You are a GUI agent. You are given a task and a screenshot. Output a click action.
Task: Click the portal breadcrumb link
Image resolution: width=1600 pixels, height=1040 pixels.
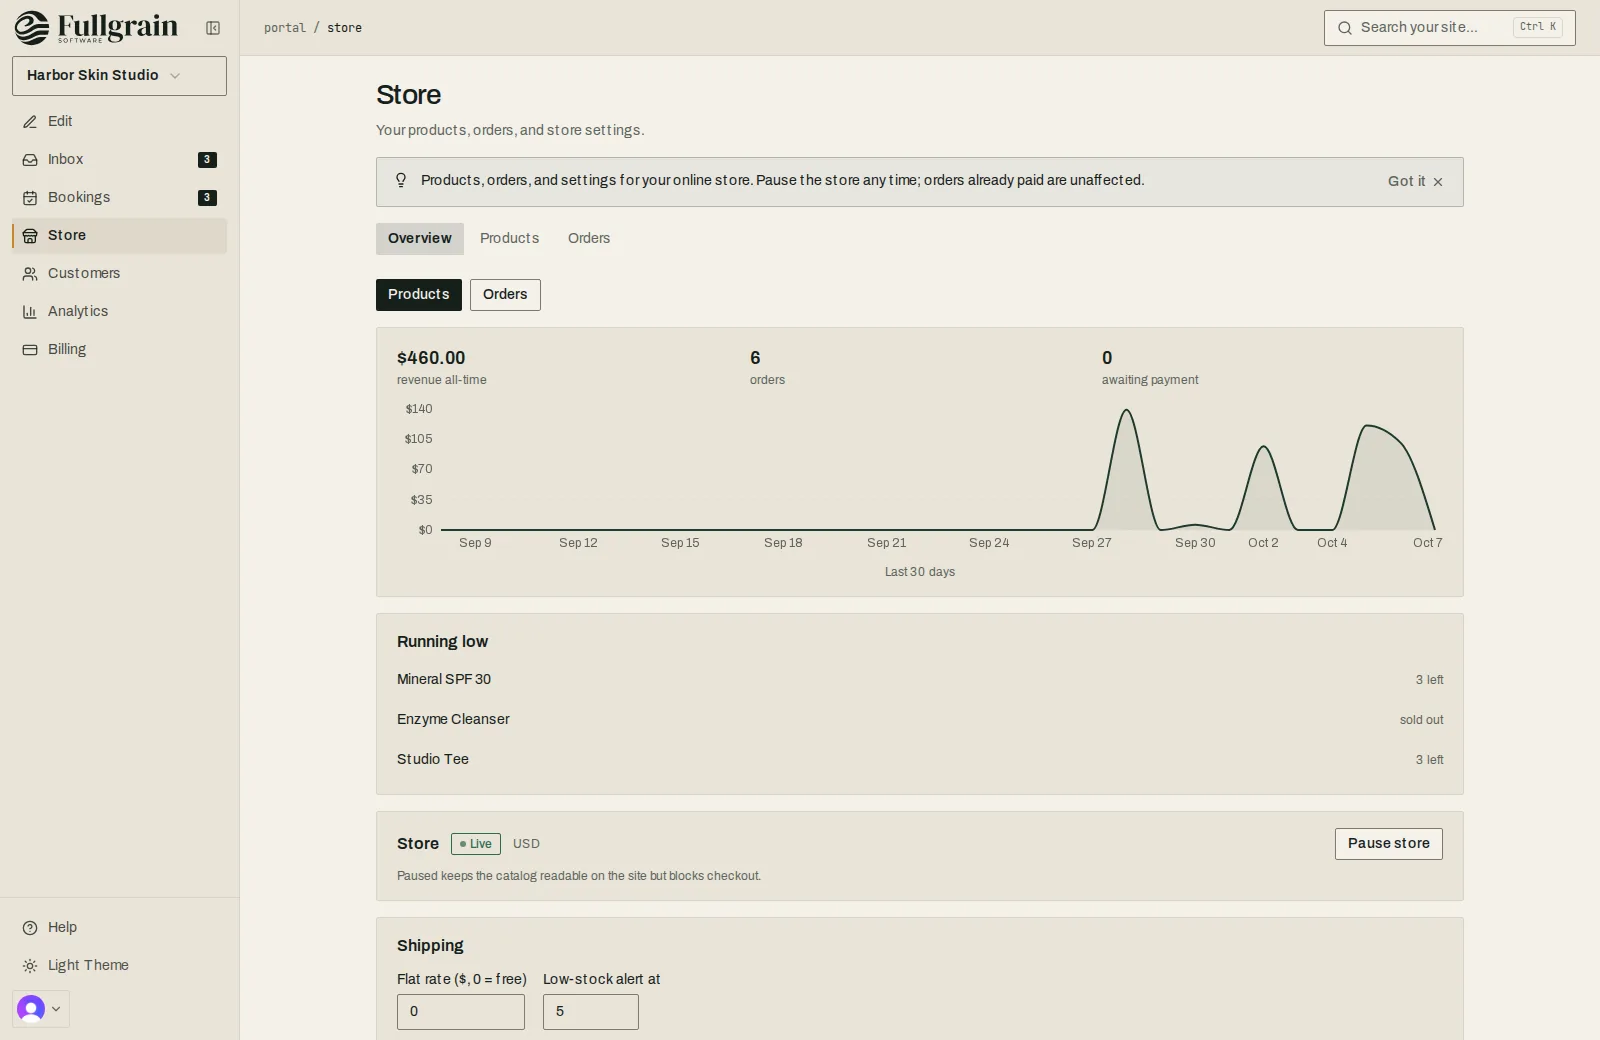(x=285, y=28)
